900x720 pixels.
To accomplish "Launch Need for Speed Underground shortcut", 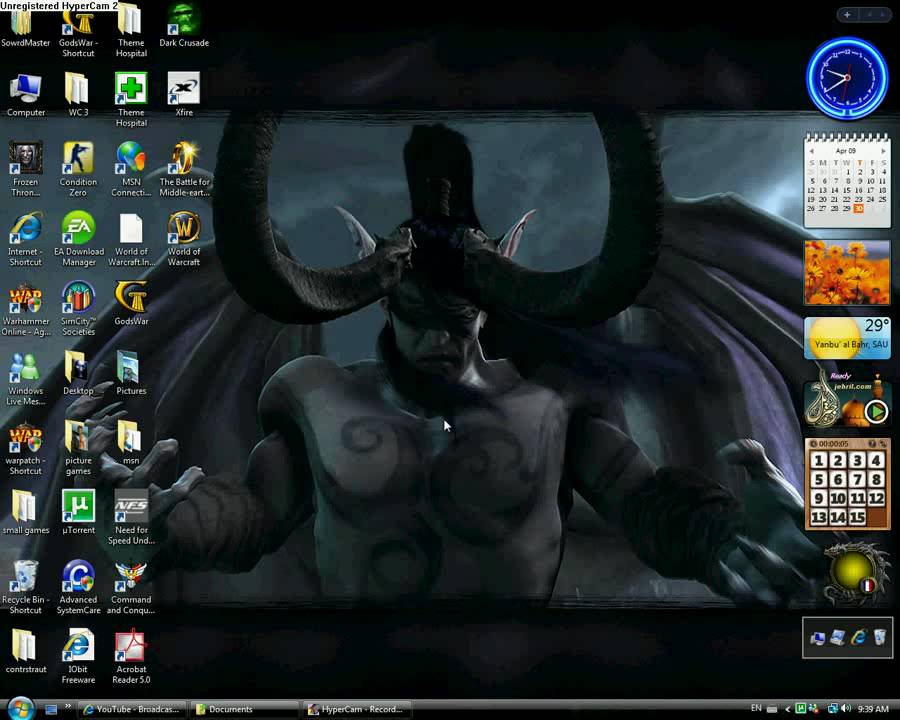I will [x=131, y=517].
